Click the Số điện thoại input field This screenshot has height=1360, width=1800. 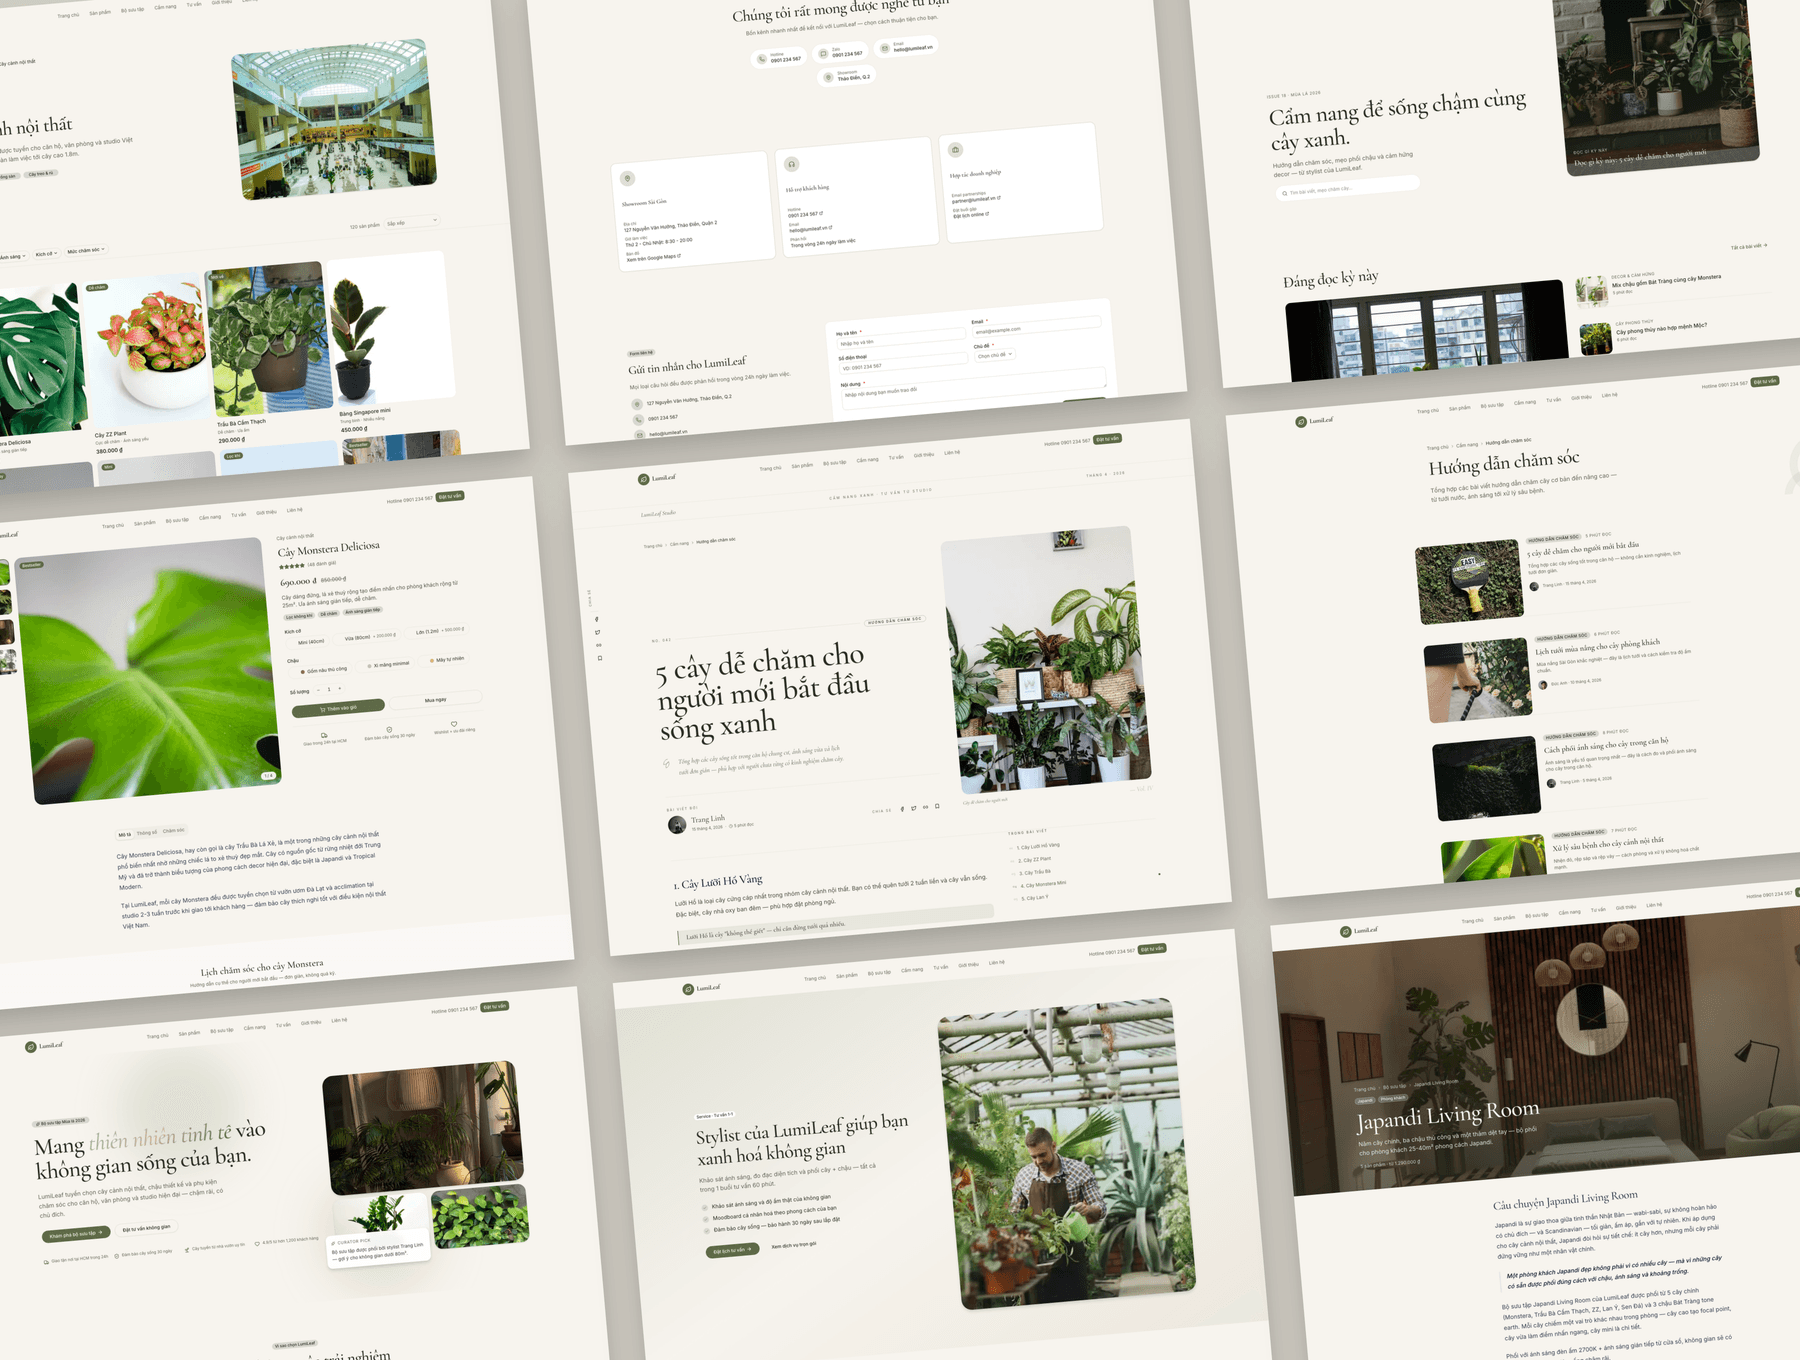coord(902,365)
